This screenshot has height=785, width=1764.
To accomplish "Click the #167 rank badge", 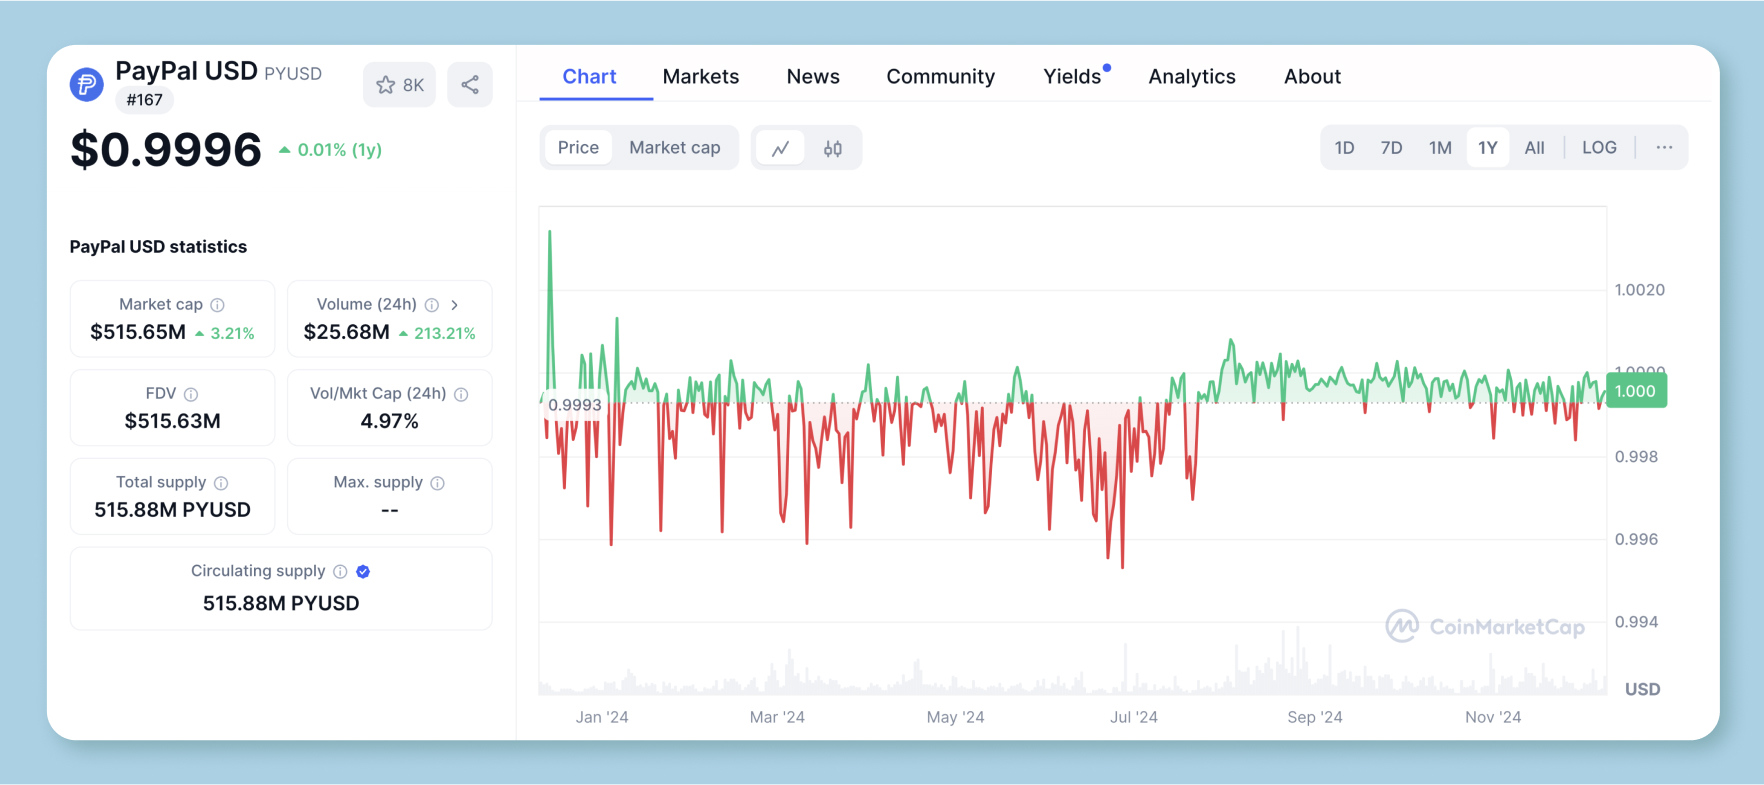I will [x=145, y=100].
